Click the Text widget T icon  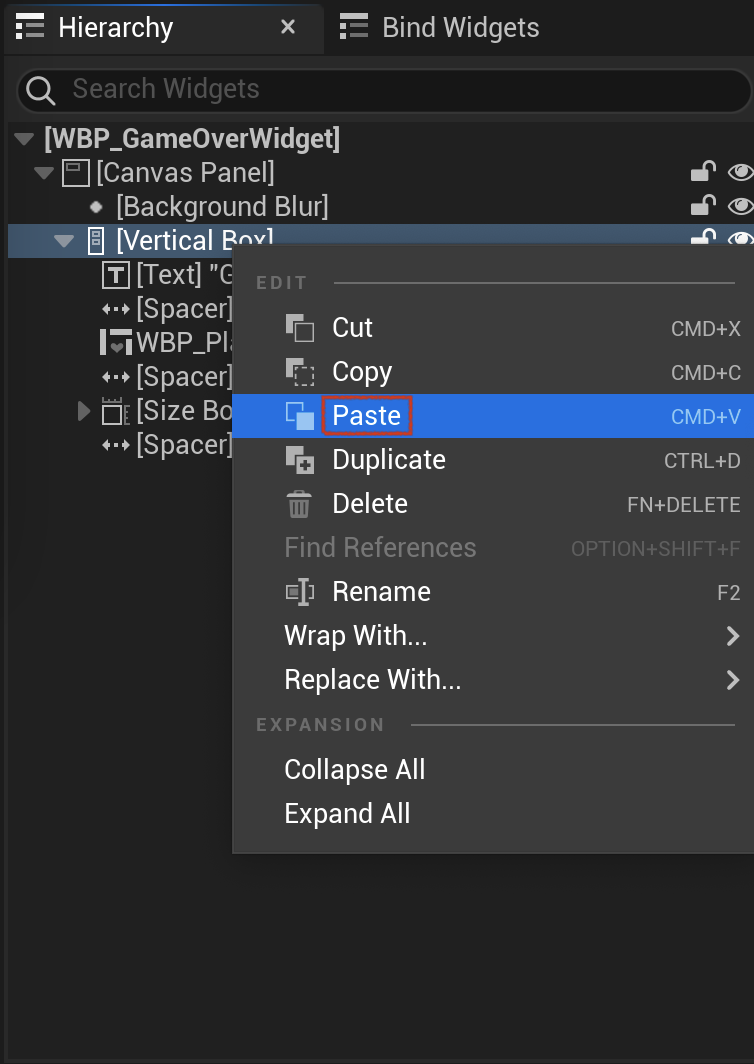116,275
